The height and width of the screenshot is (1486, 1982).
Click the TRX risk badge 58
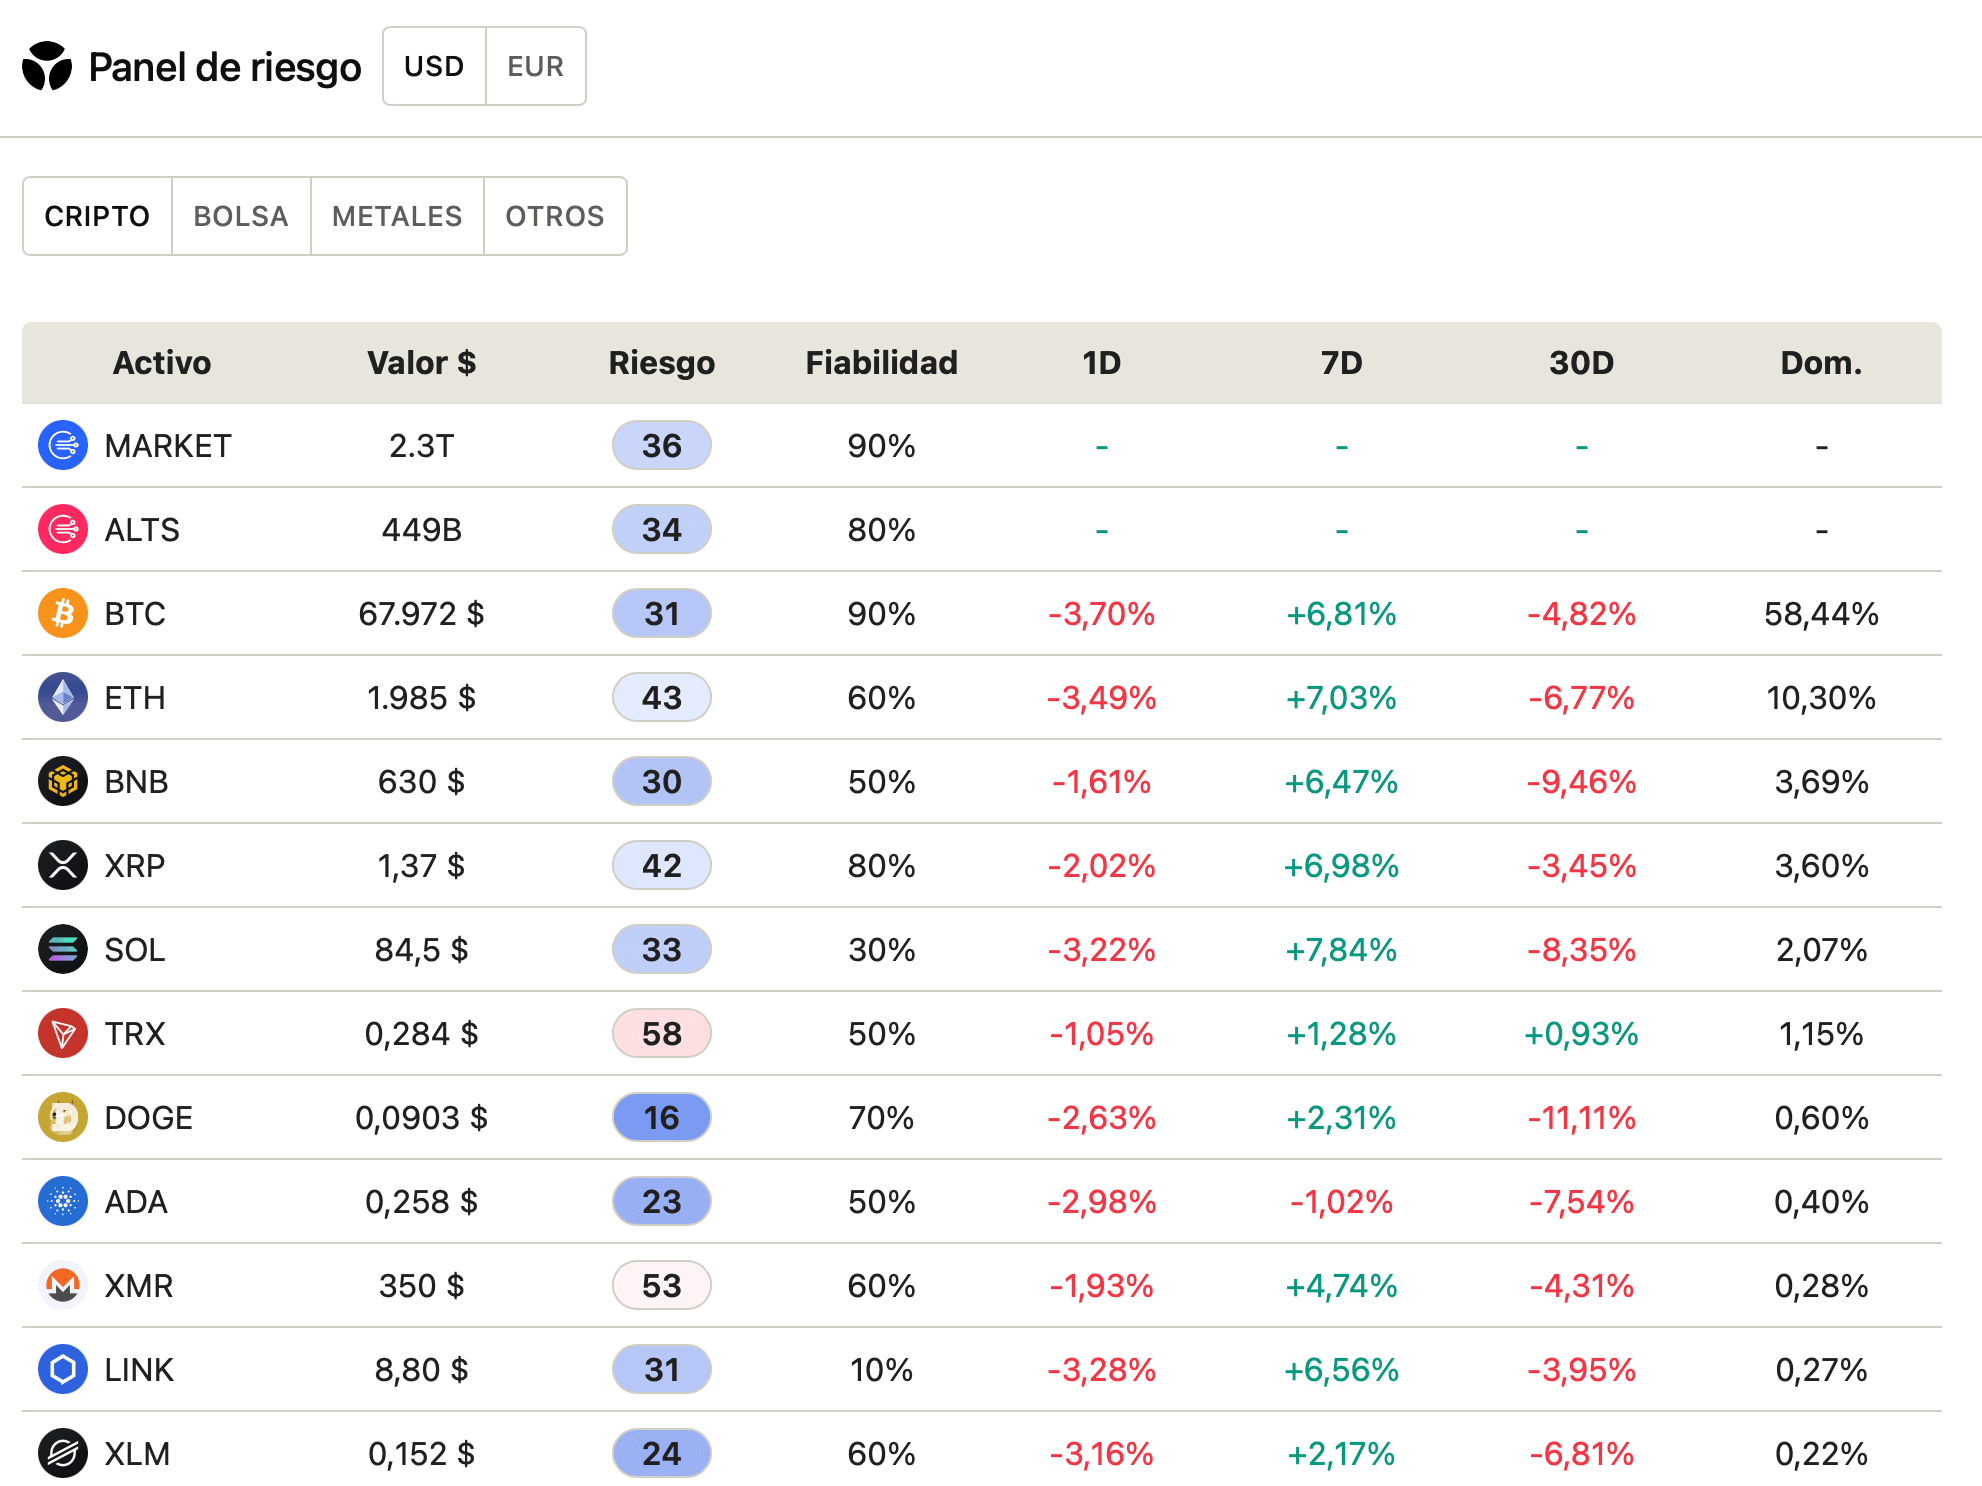[661, 1033]
